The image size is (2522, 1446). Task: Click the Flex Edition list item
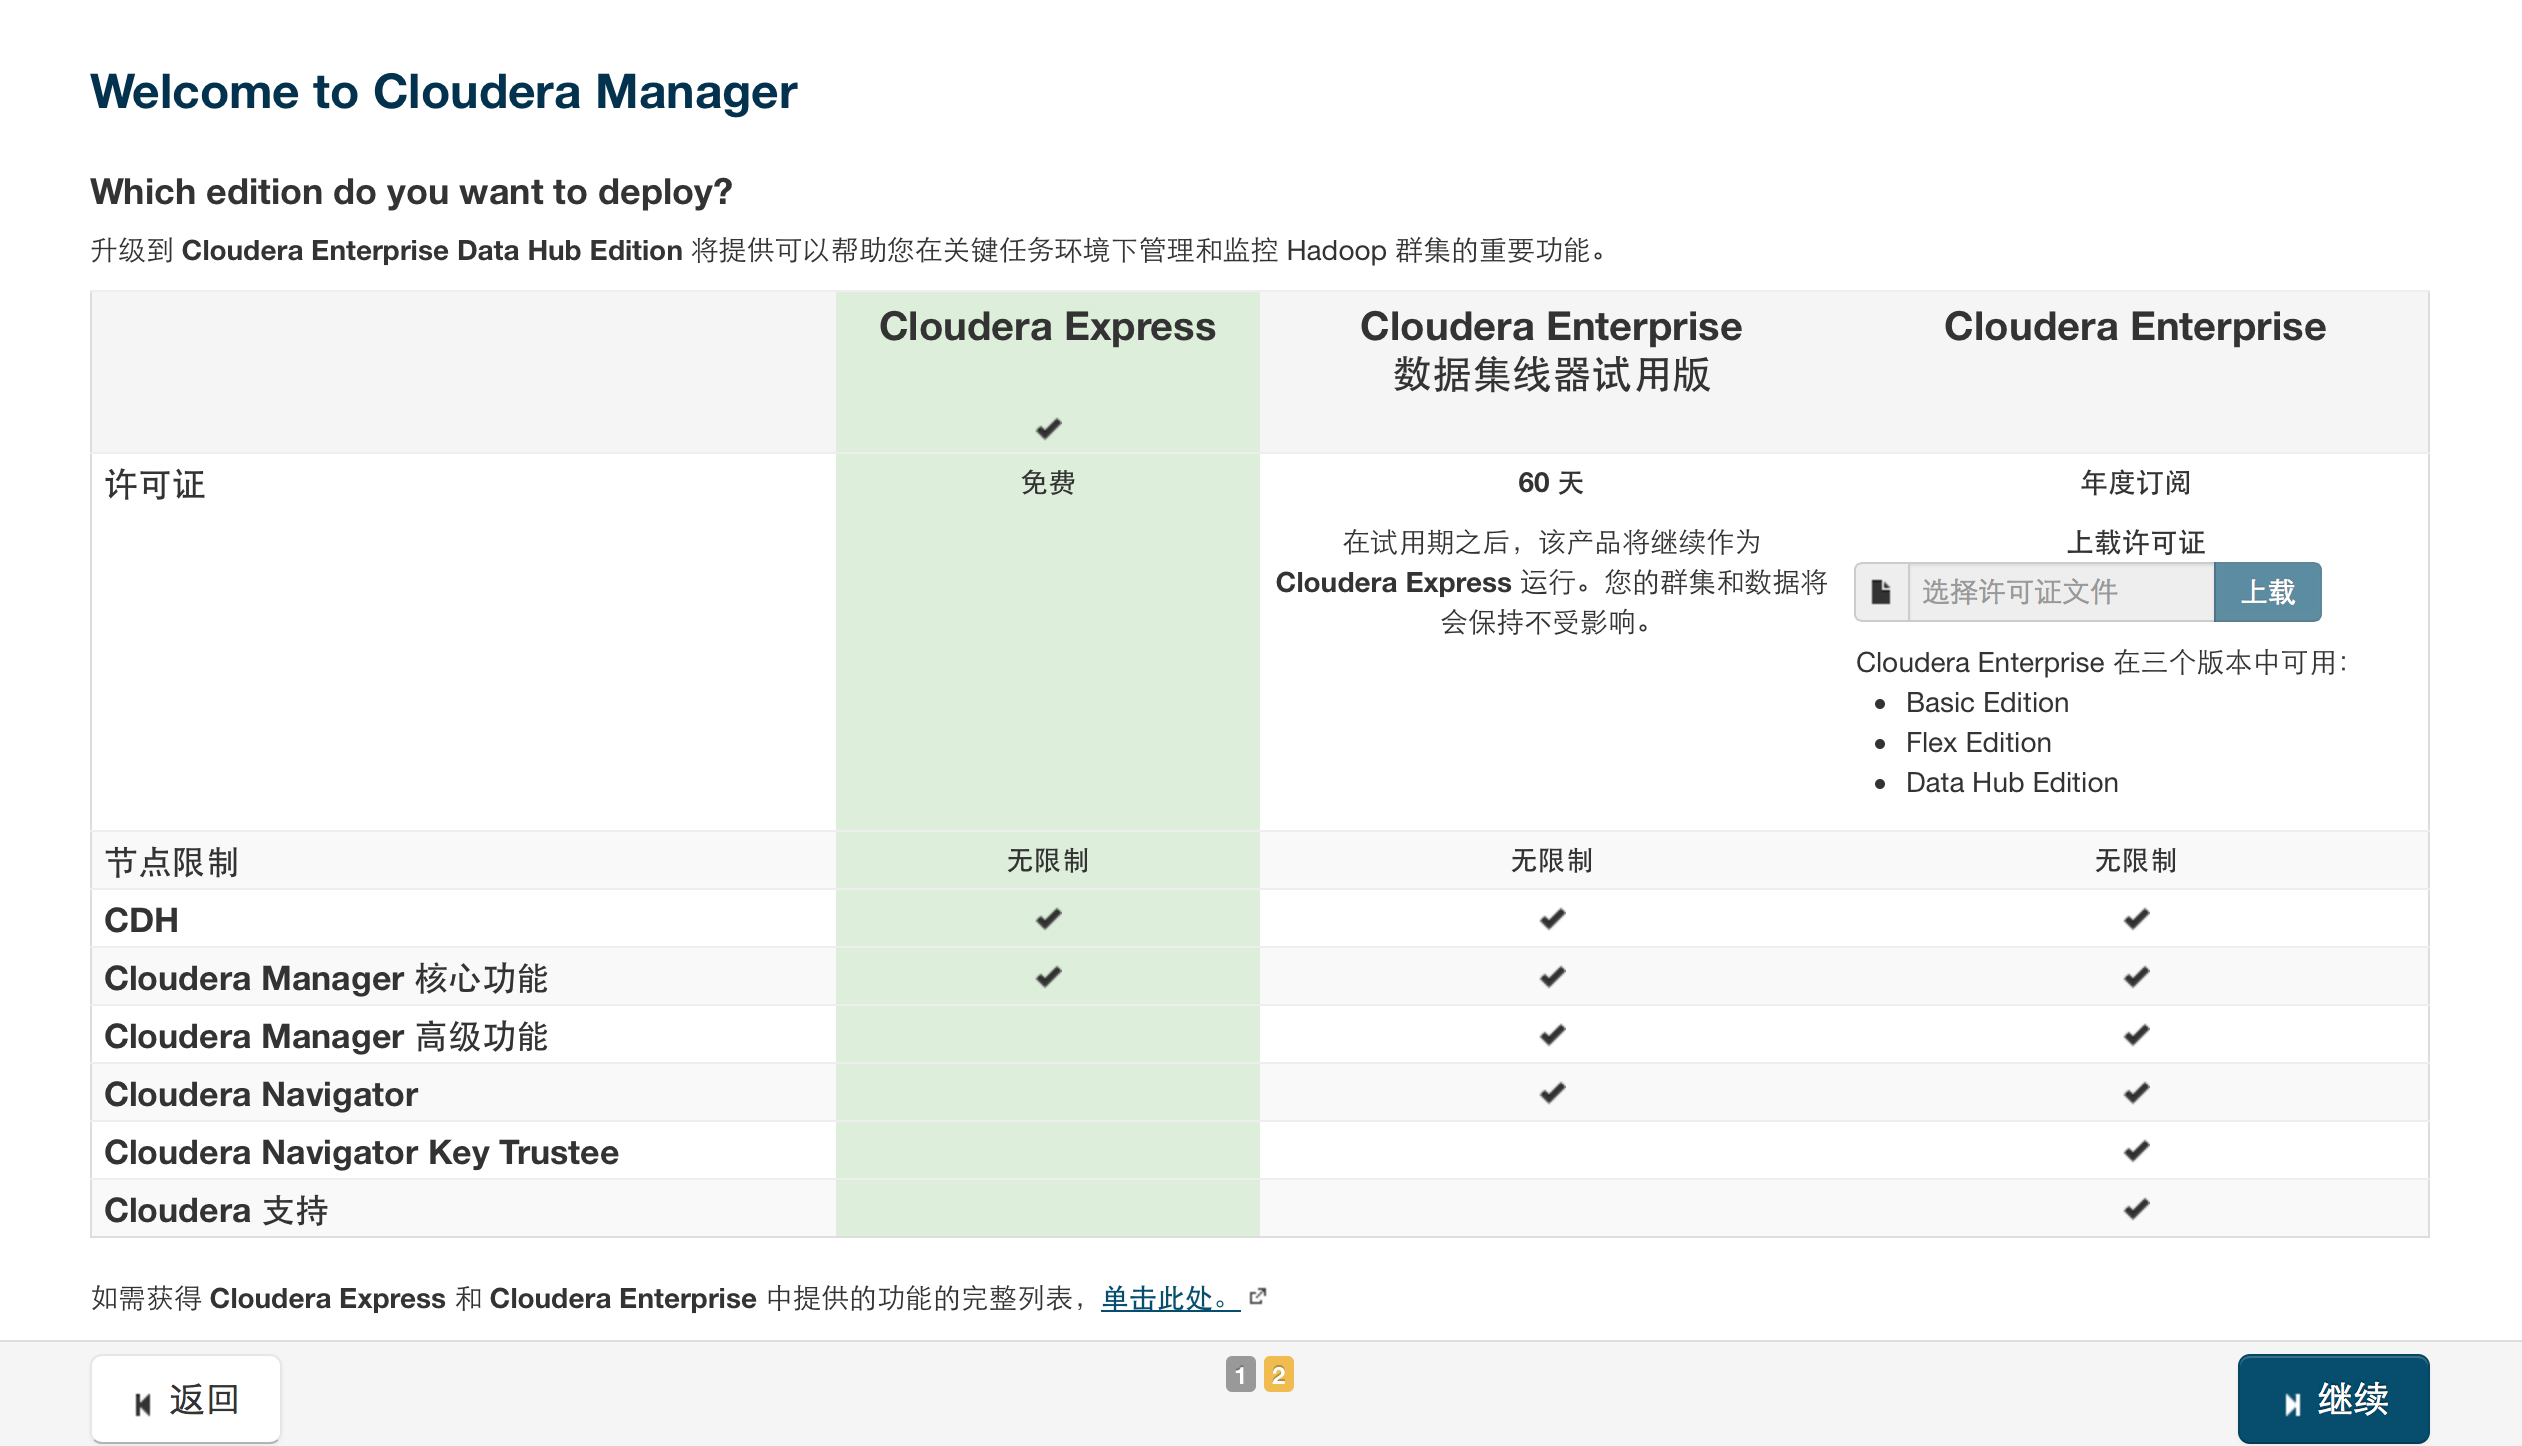point(1978,743)
